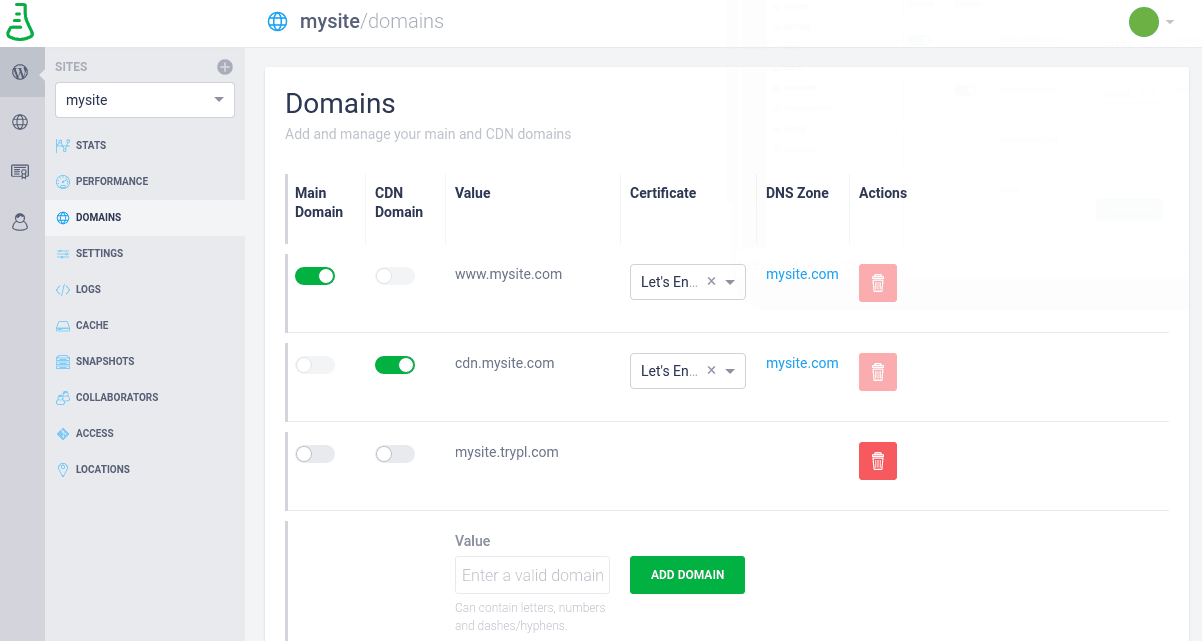The width and height of the screenshot is (1202, 641).
Task: Disable CDN Domain switch for cdn.mysite.com
Action: tap(395, 365)
